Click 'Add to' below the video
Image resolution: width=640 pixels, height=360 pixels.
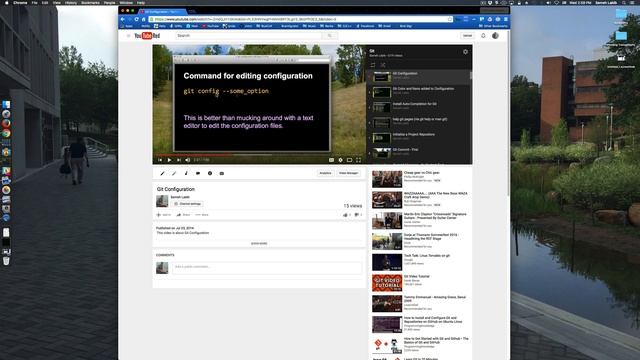[x=164, y=215]
